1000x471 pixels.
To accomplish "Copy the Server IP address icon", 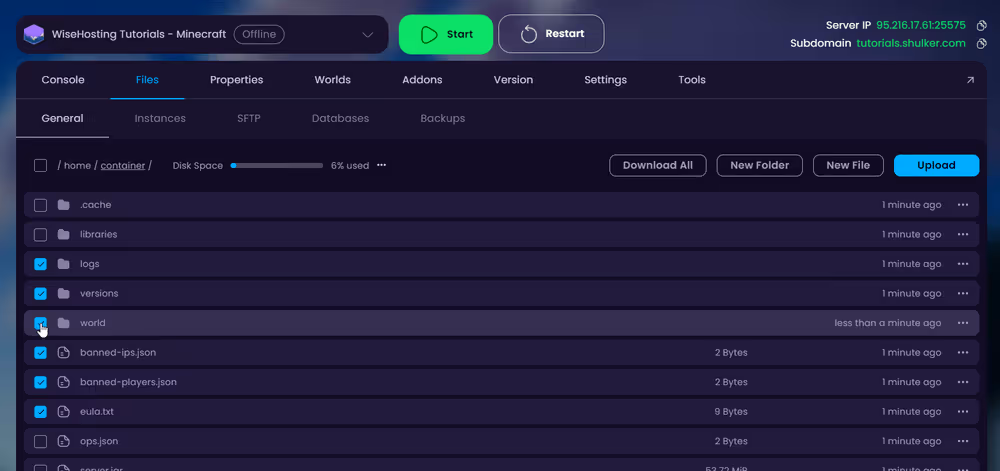I will pyautogui.click(x=982, y=25).
